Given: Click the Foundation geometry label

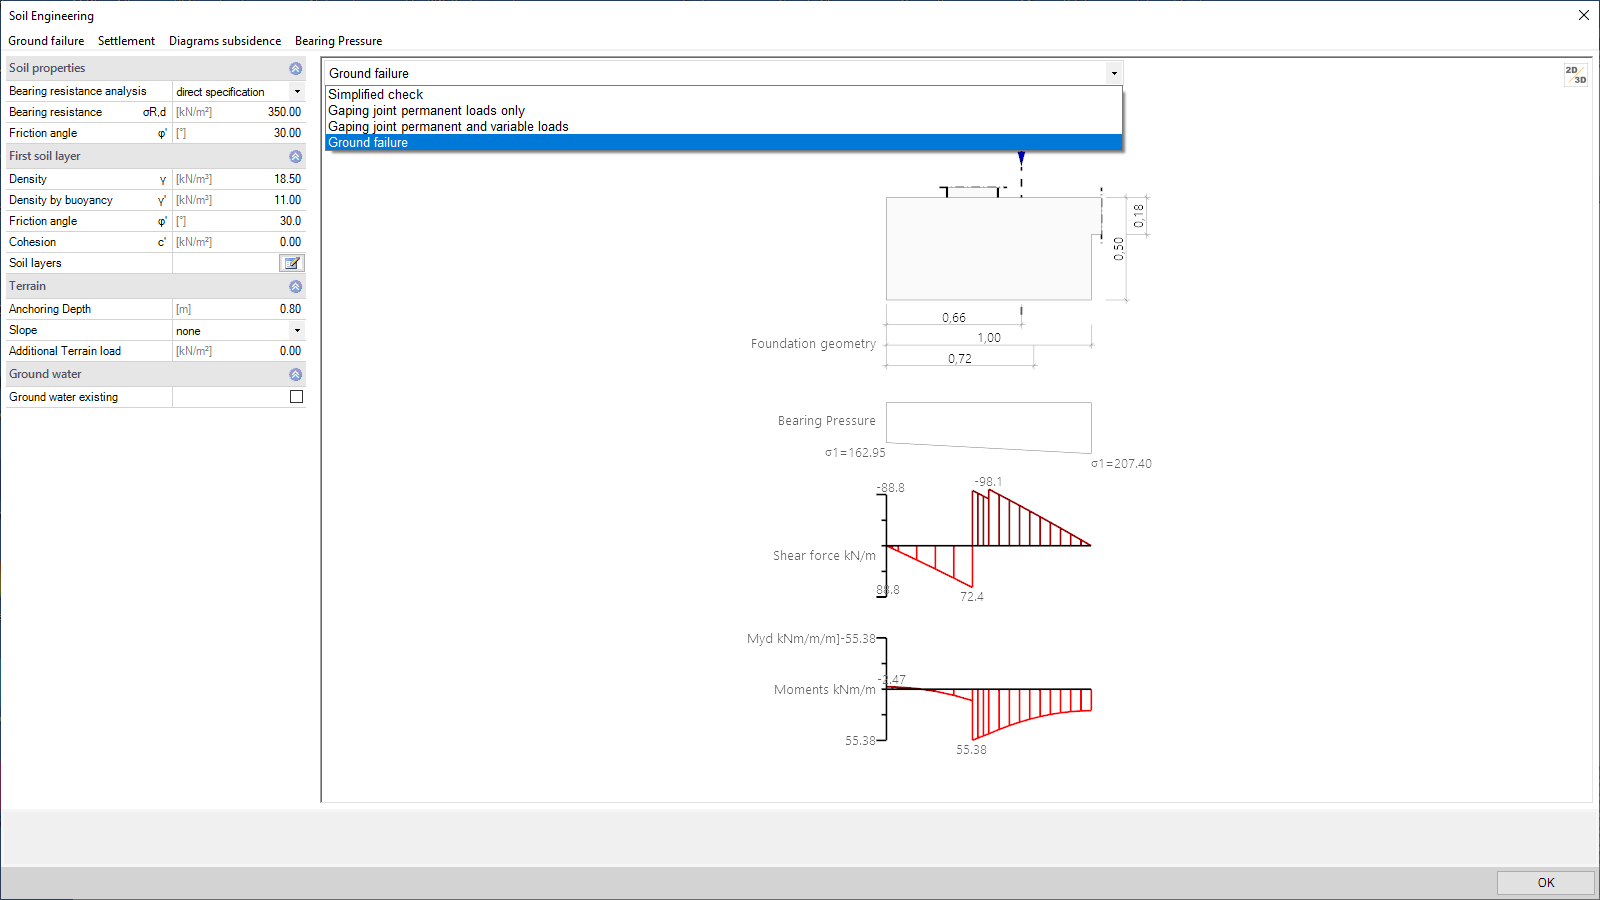Looking at the screenshot, I should (x=813, y=343).
